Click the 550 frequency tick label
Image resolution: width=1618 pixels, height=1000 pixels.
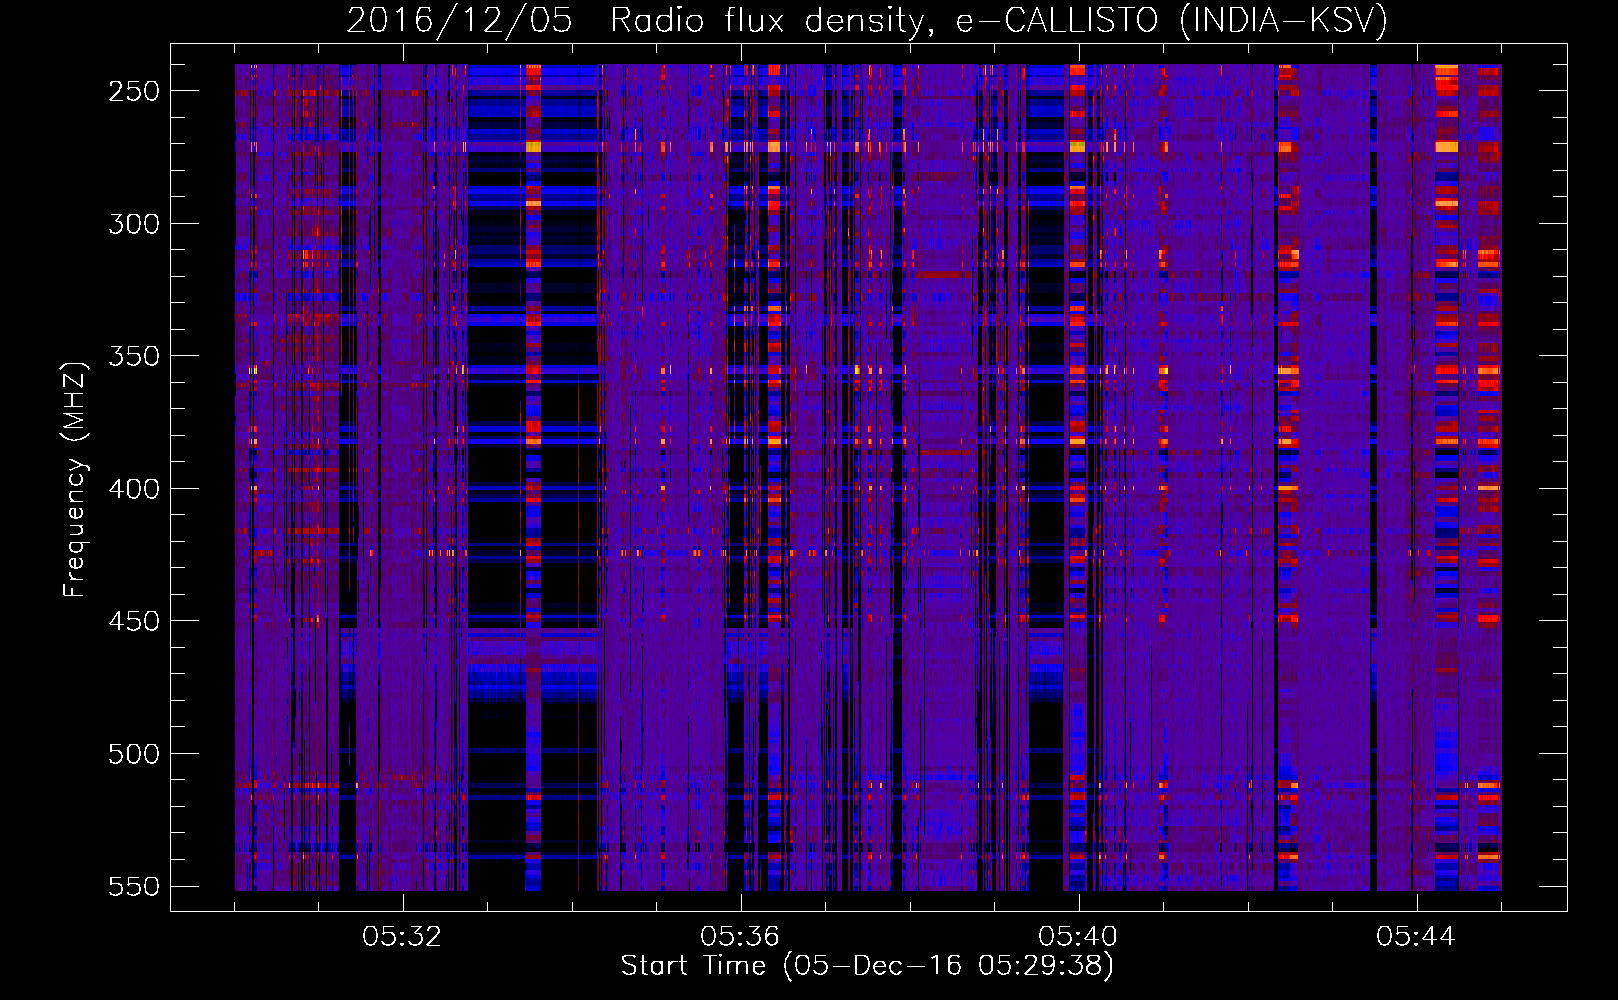(134, 886)
